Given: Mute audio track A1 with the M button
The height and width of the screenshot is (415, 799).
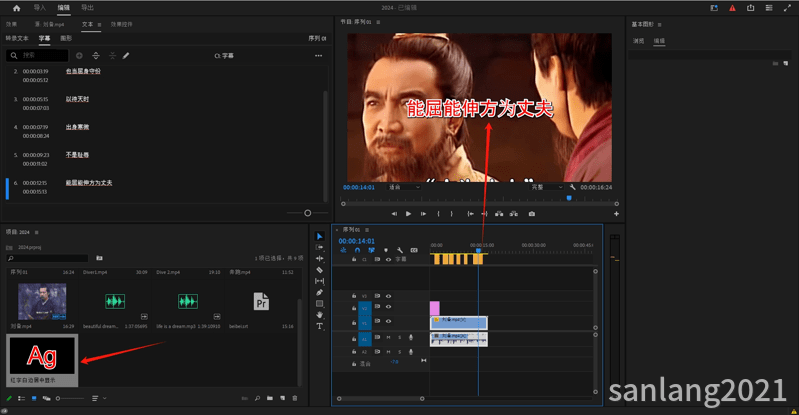Looking at the screenshot, I should (x=388, y=337).
